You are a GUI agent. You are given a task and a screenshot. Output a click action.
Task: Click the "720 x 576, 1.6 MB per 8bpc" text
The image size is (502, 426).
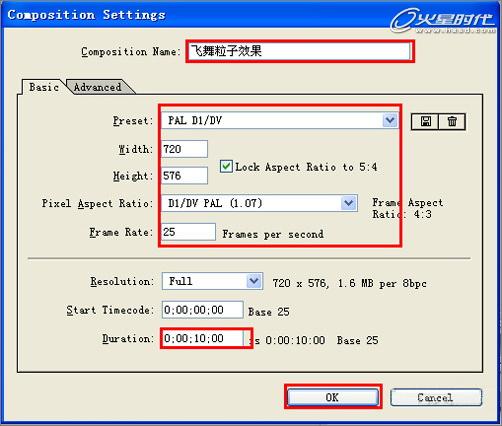click(x=349, y=283)
